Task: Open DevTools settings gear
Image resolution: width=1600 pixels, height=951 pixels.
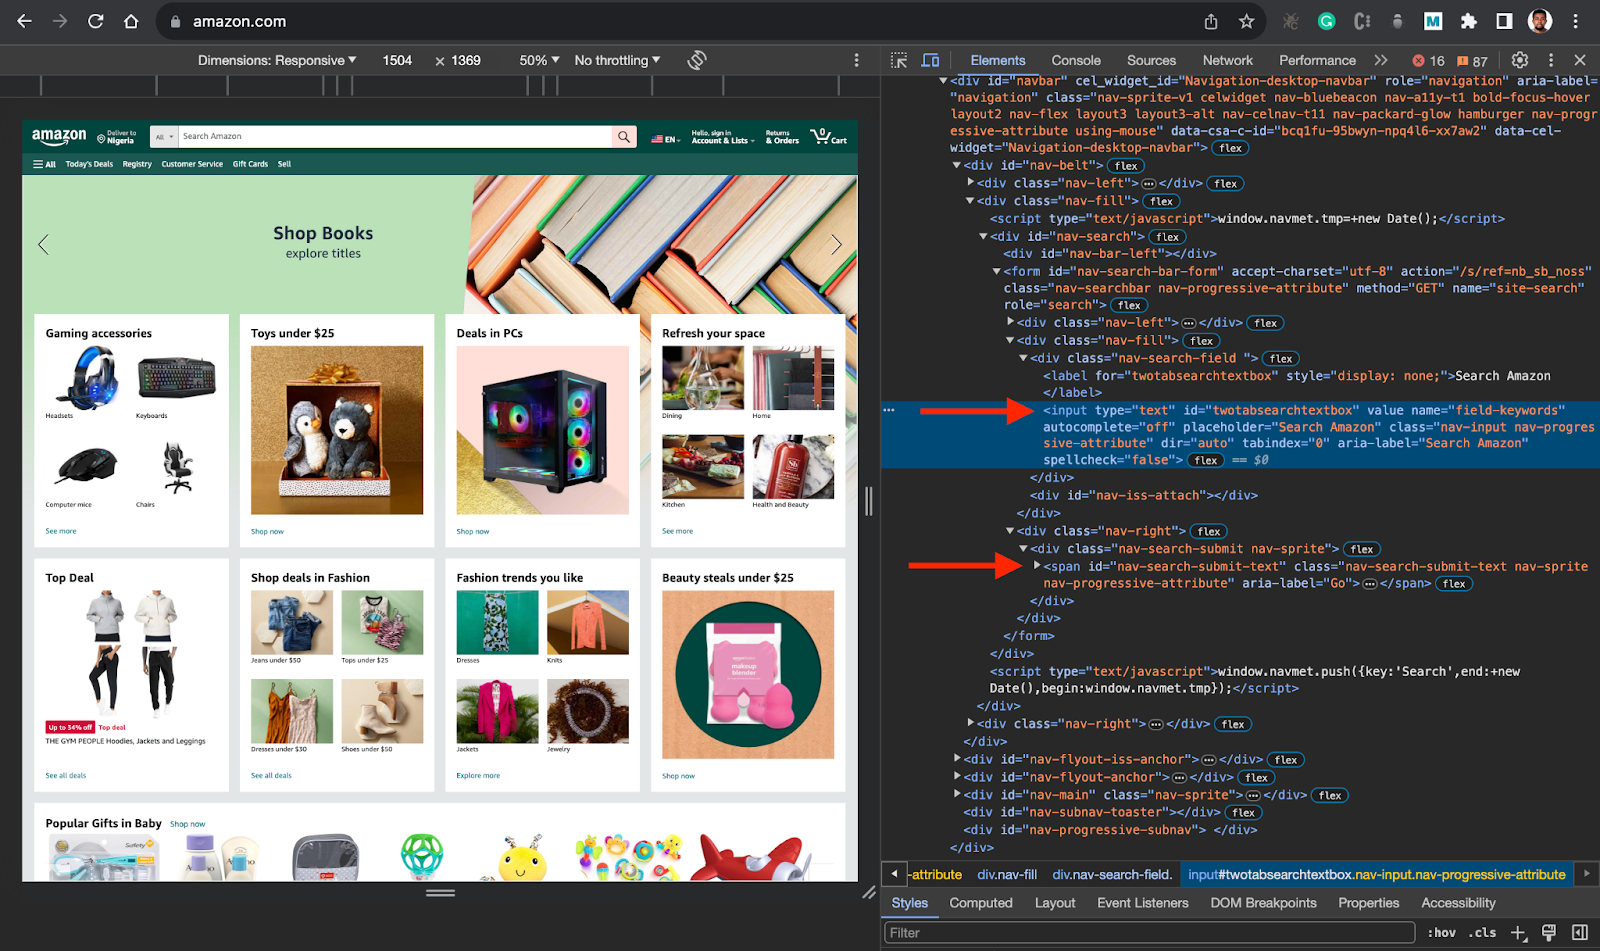Action: pos(1519,60)
